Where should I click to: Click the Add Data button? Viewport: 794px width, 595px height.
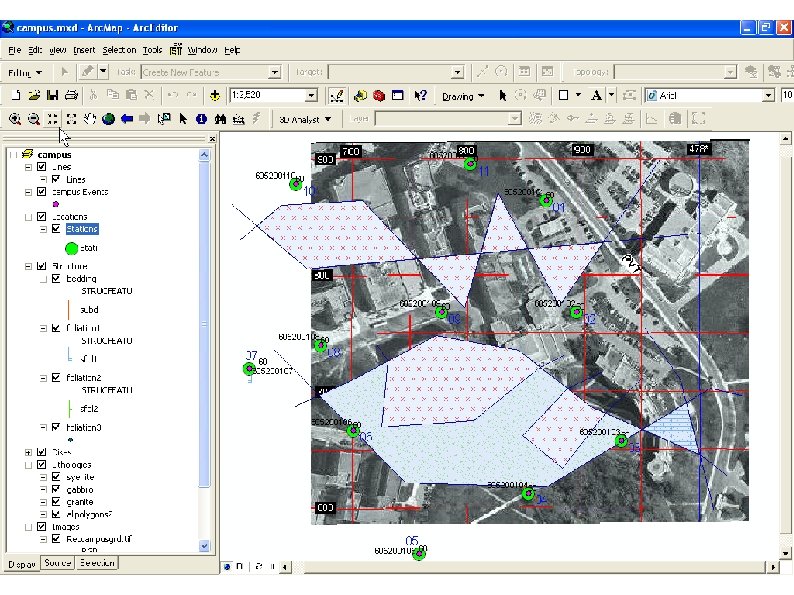click(215, 96)
